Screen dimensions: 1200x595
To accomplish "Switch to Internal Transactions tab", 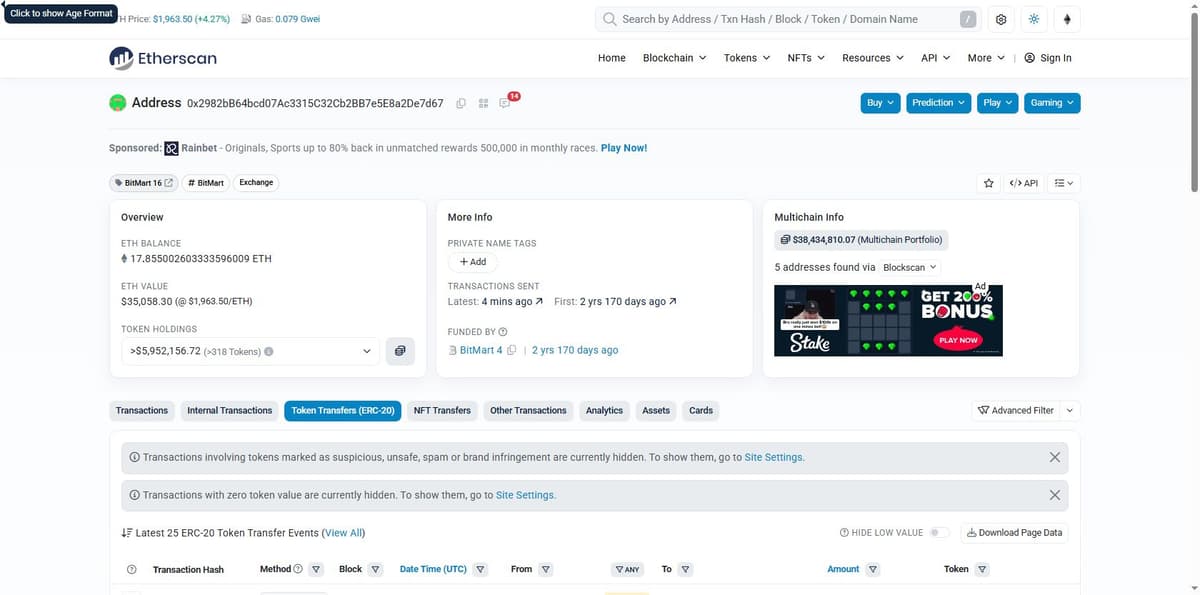I will 230,410.
